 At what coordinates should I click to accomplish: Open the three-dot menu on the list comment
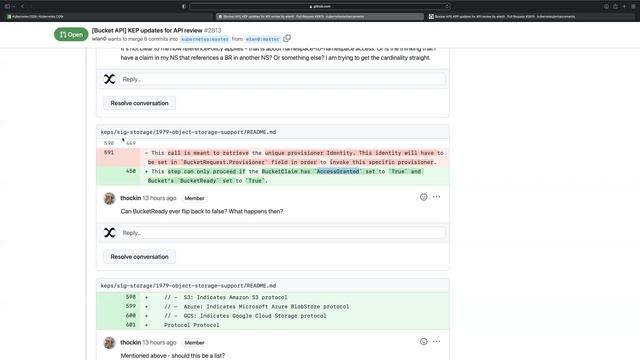[x=436, y=342]
